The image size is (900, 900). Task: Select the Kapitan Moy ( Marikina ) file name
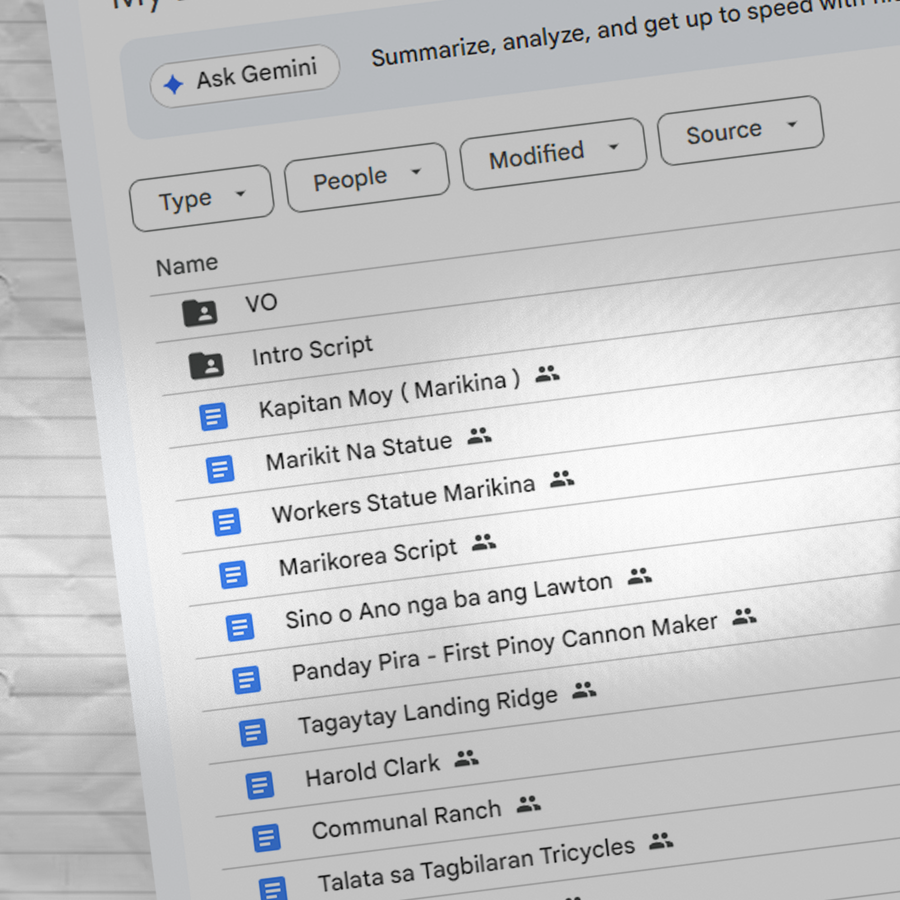point(390,394)
